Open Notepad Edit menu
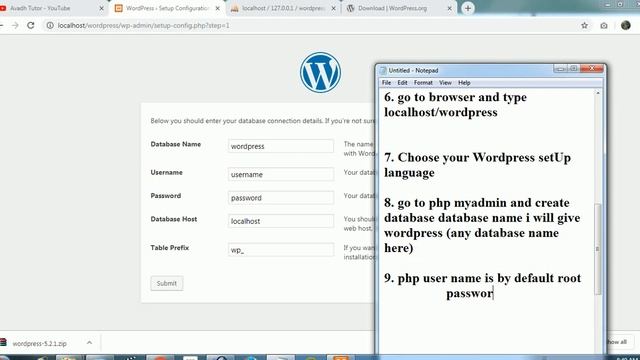Viewport: 640px width, 360px height. tap(402, 82)
